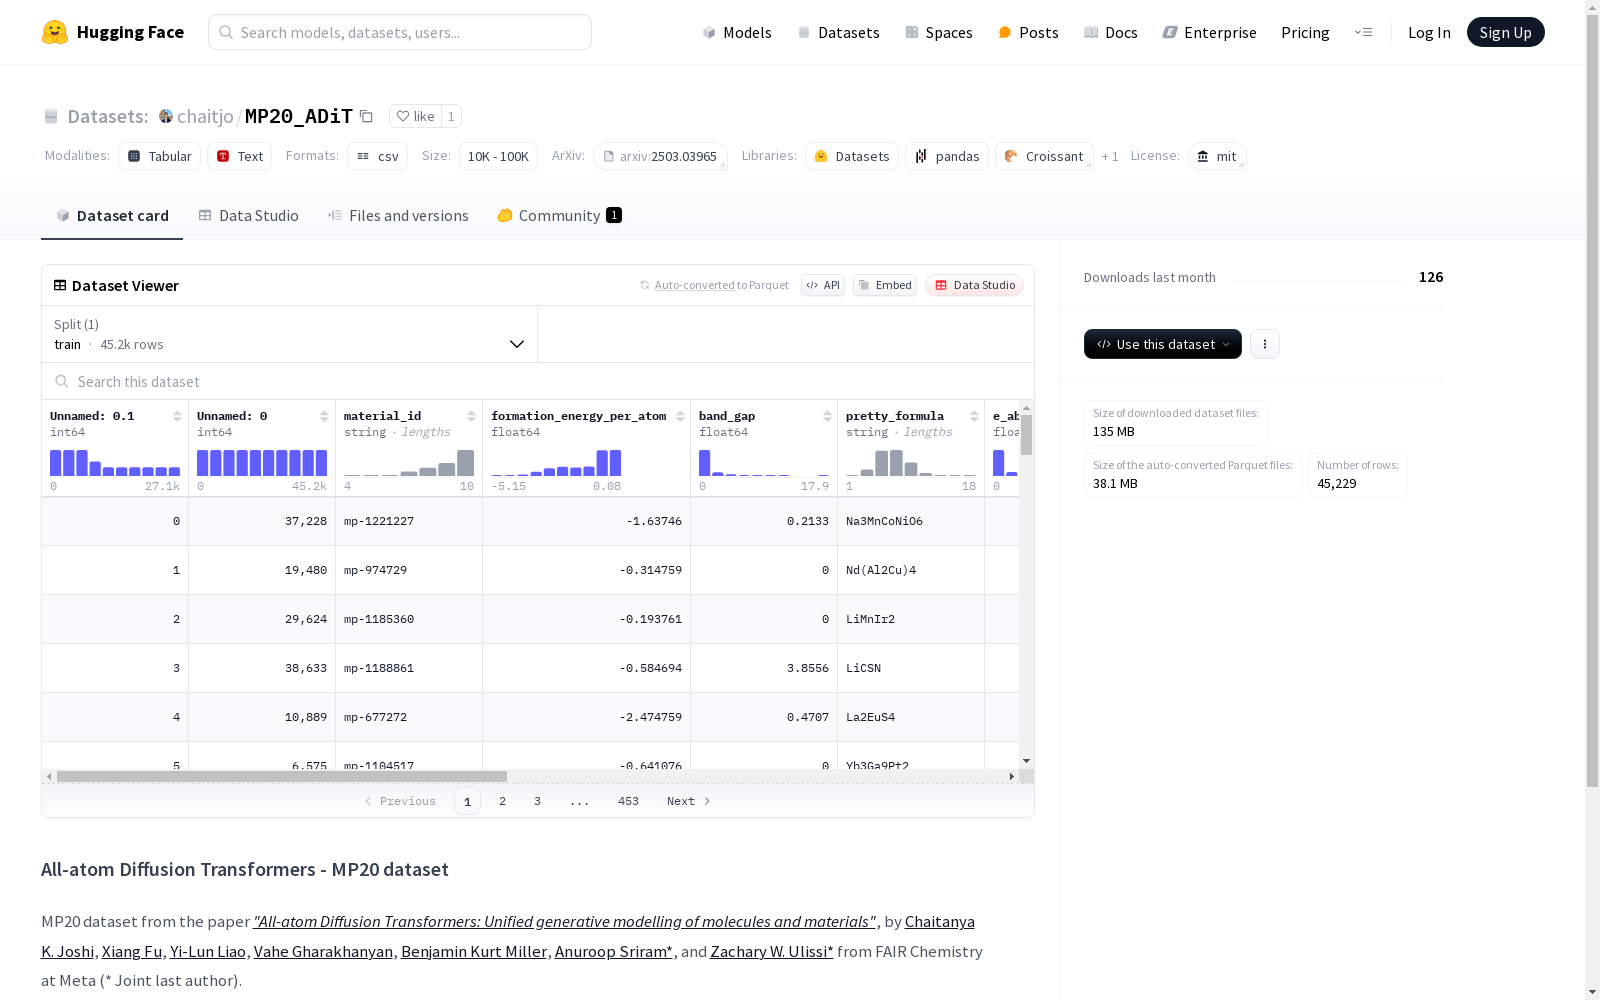Click the horizontal scrollbar of the table
The height and width of the screenshot is (1000, 1600).
(x=282, y=776)
